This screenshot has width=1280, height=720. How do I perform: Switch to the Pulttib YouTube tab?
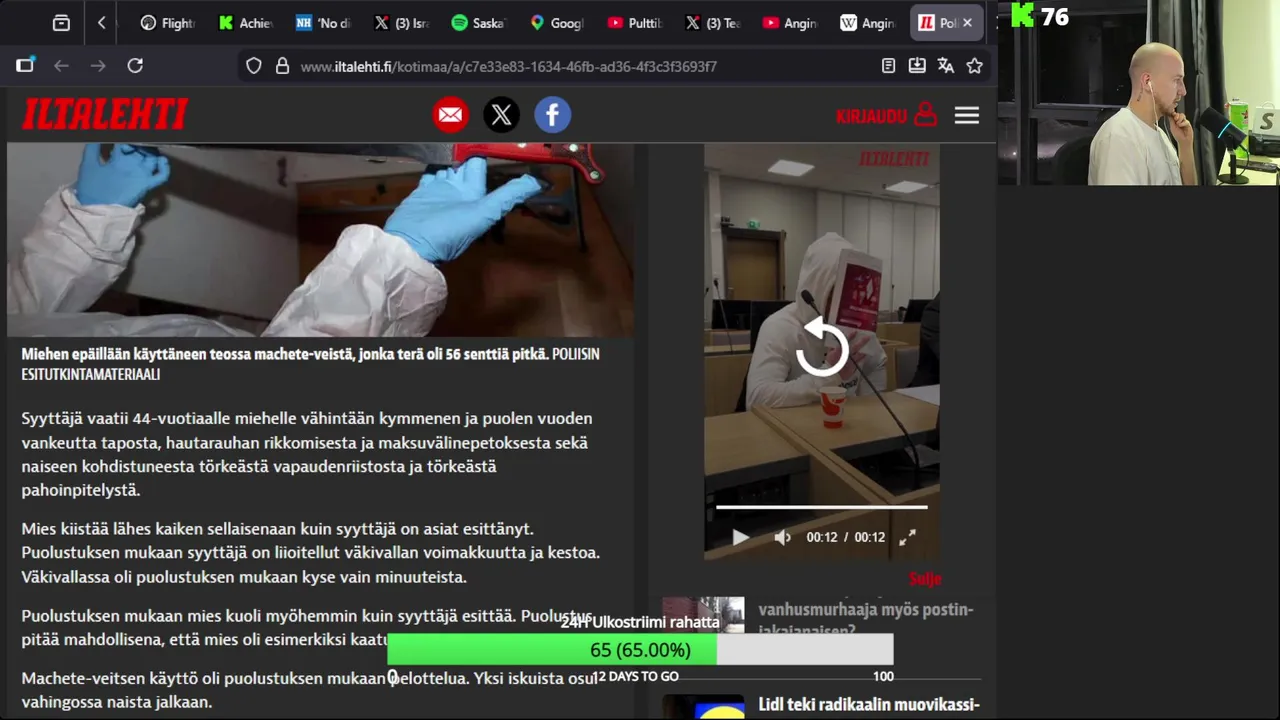tap(634, 22)
